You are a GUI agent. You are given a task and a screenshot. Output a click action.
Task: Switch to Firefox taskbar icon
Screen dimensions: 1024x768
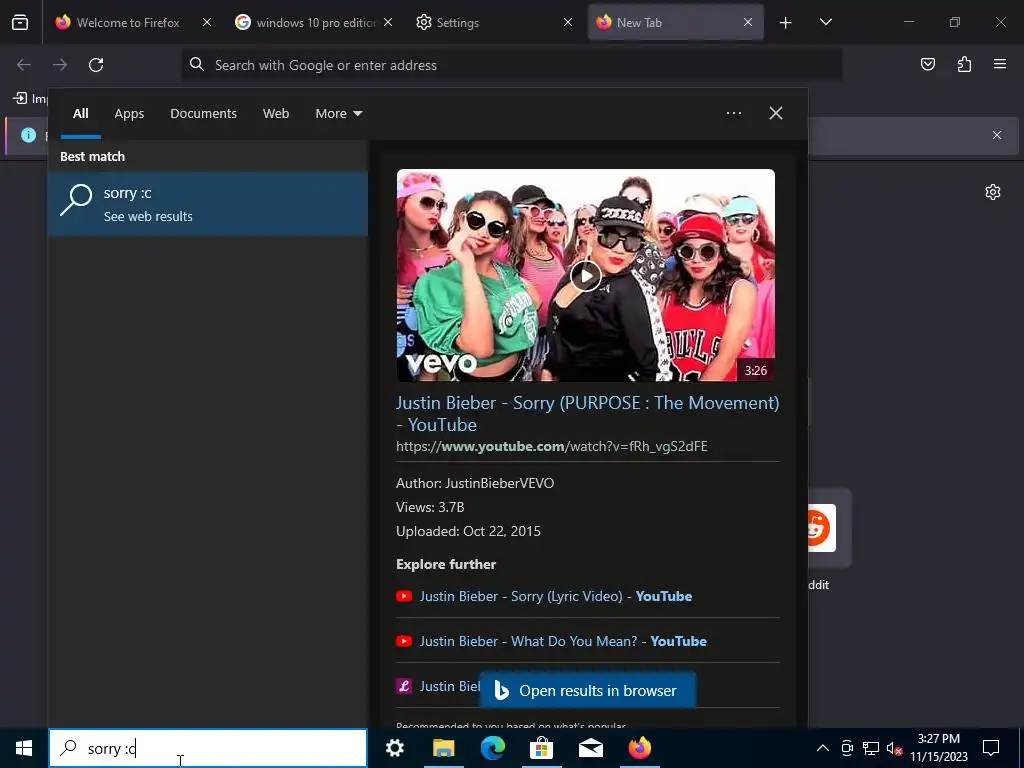[x=640, y=748]
